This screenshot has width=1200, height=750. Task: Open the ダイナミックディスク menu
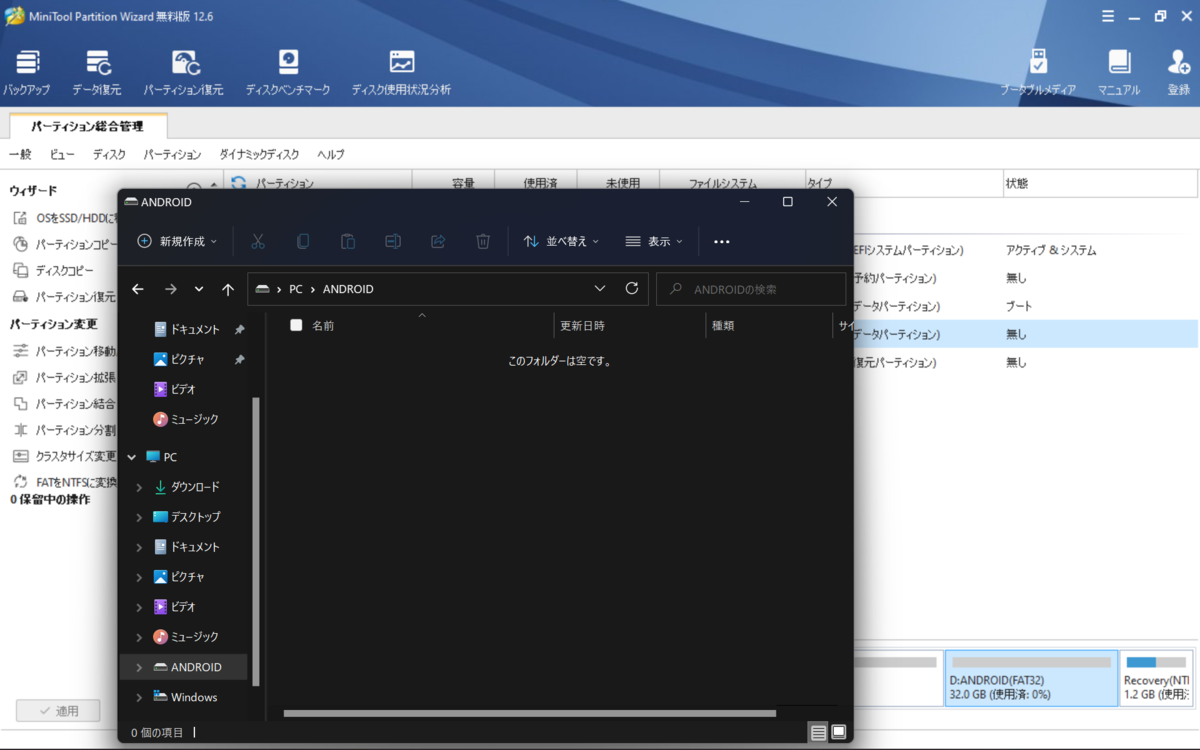pyautogui.click(x=259, y=154)
